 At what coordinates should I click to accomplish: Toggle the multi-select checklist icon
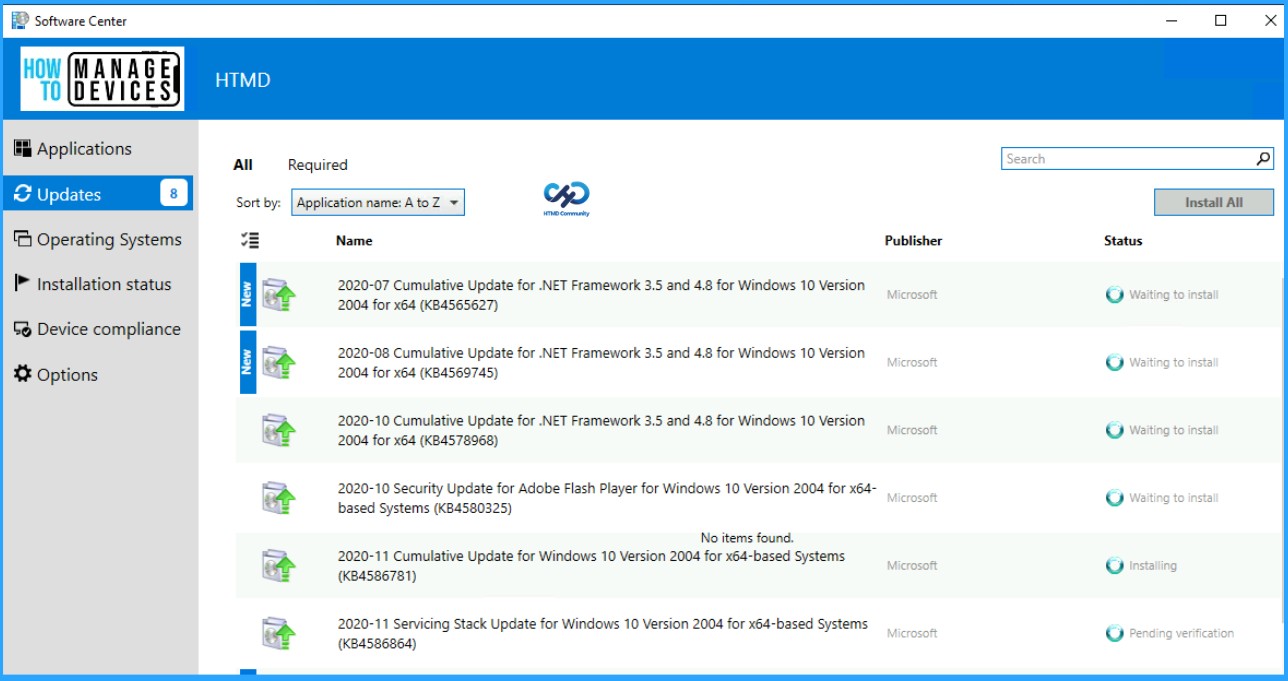point(250,240)
